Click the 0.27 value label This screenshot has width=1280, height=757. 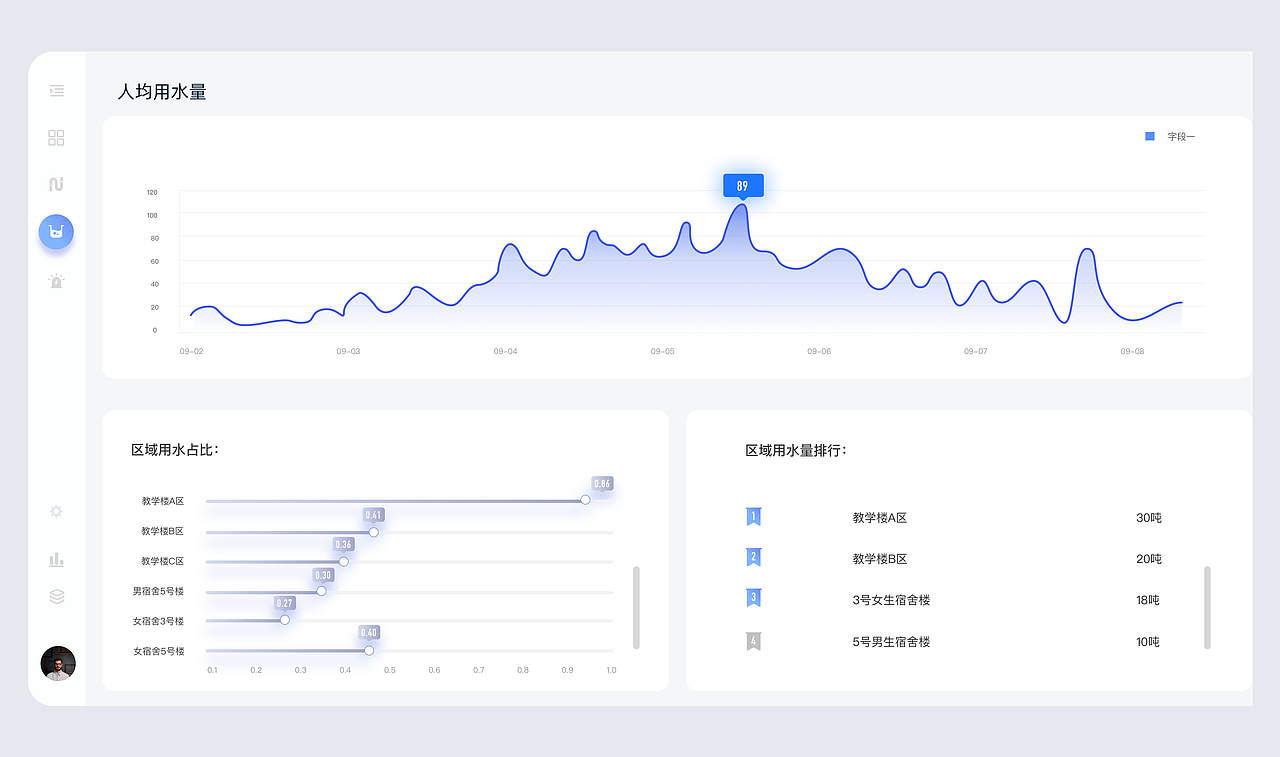coord(285,603)
